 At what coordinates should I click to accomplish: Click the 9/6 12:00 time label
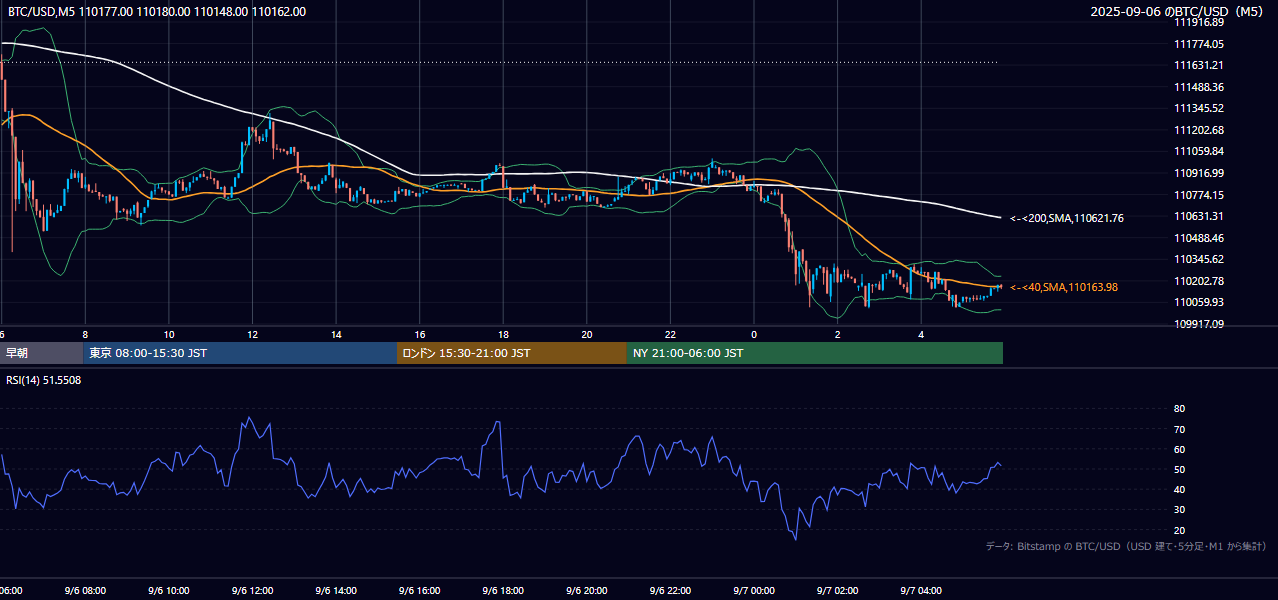coord(252,591)
